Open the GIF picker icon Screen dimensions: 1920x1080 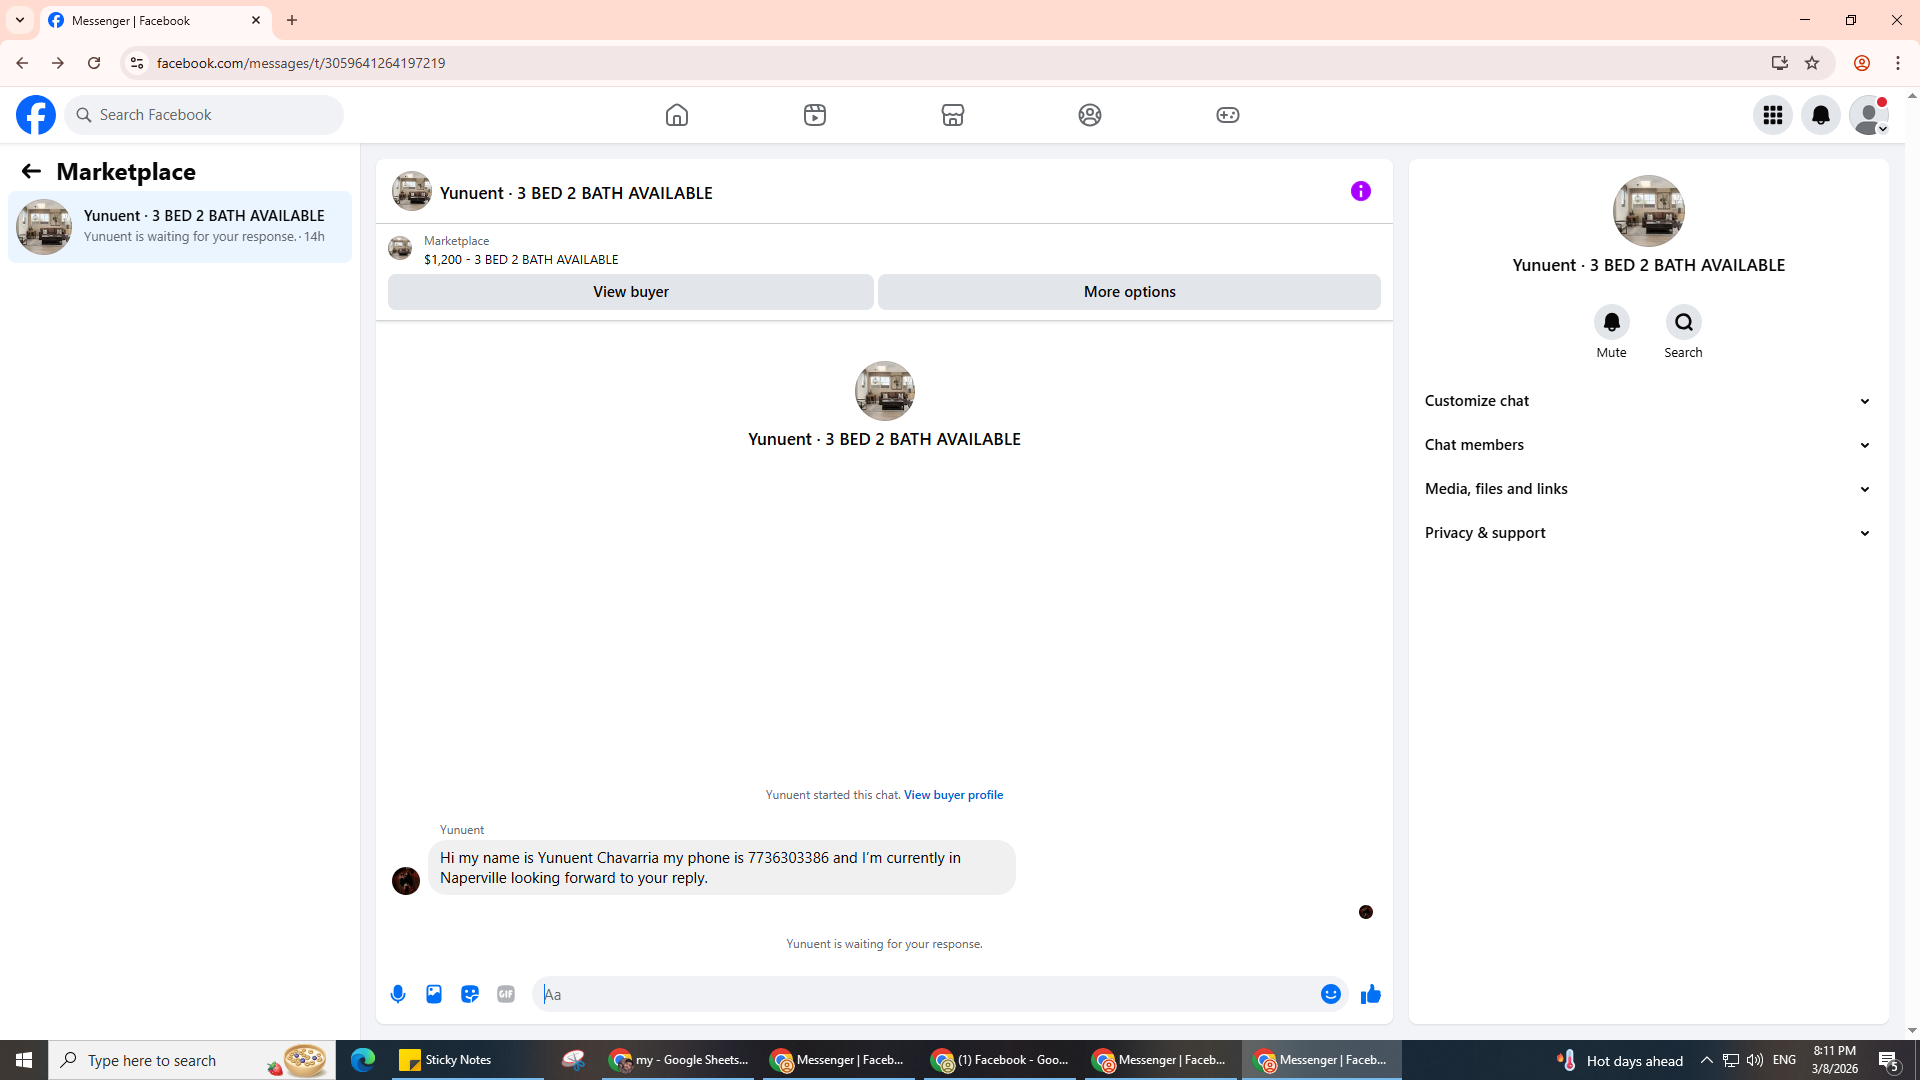click(506, 994)
